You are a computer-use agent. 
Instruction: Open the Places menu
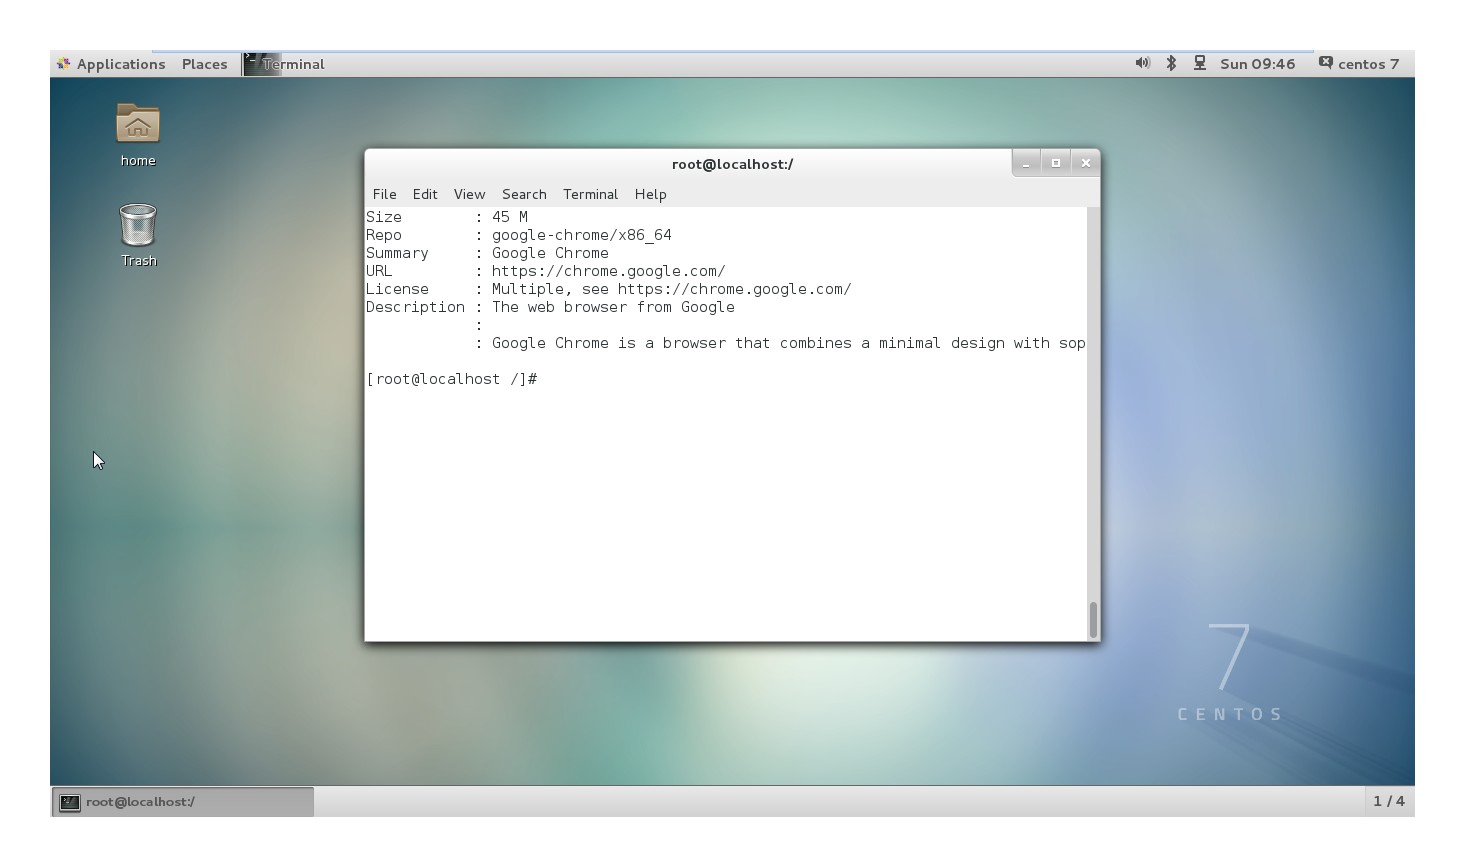pyautogui.click(x=204, y=63)
